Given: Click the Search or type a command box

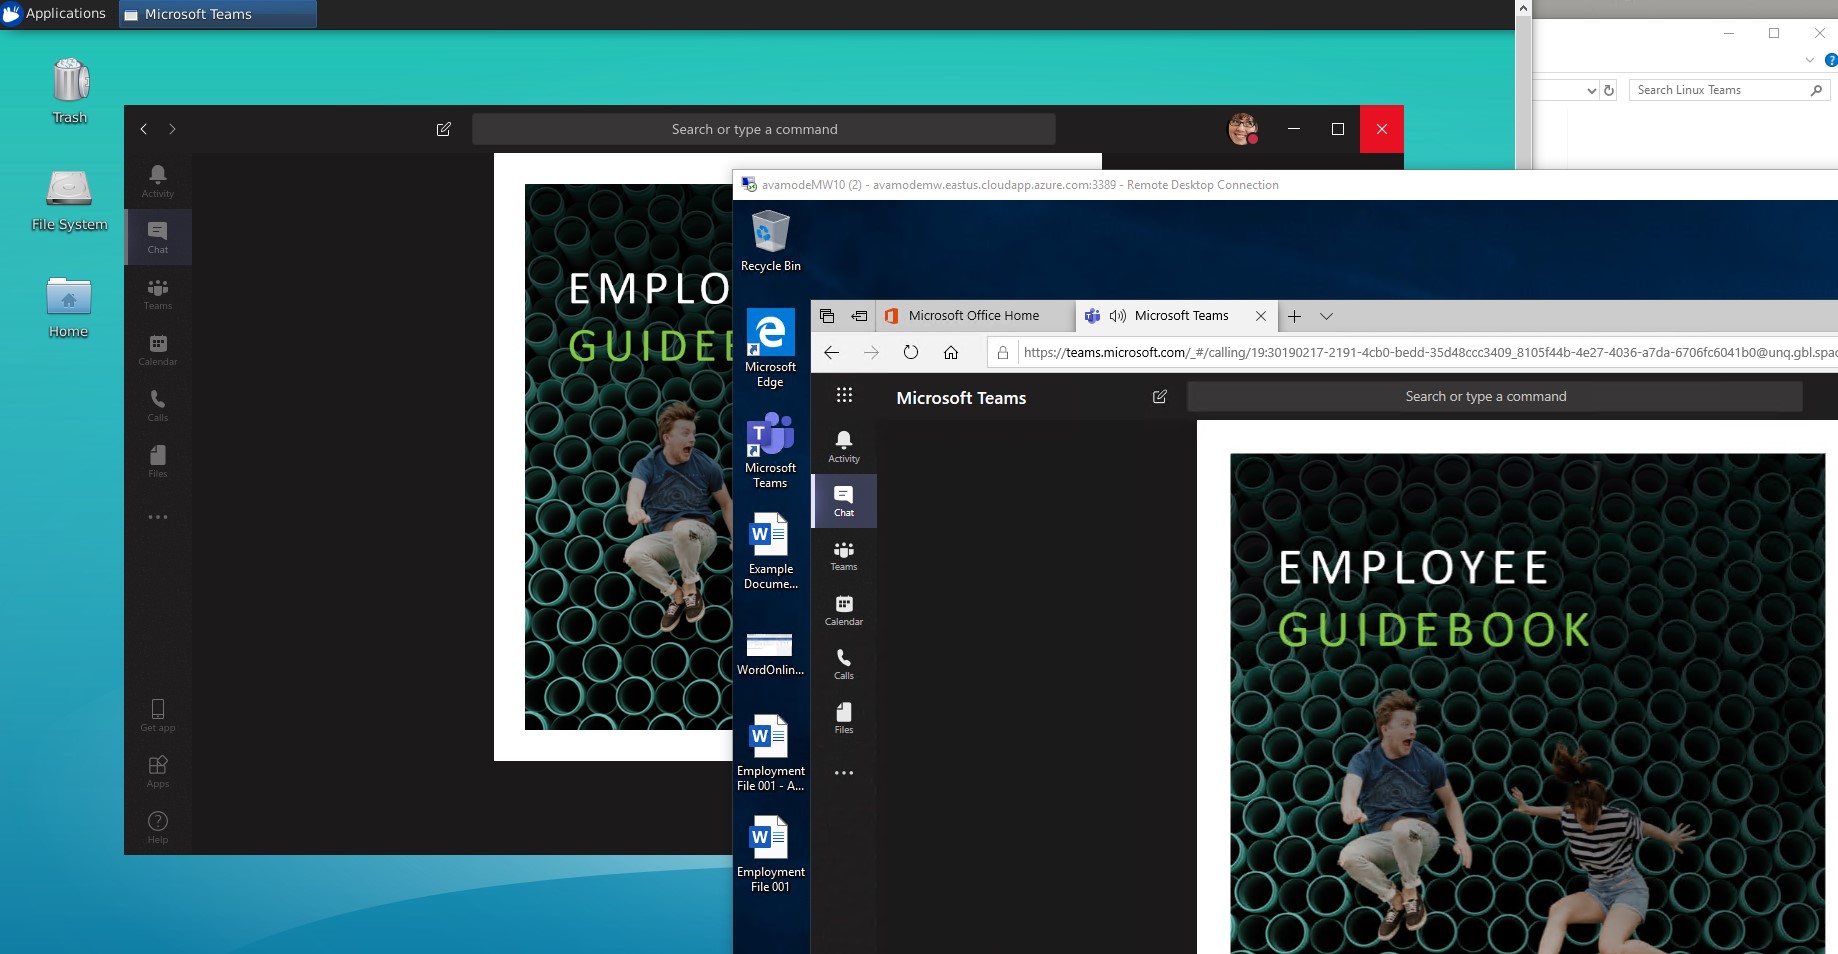Looking at the screenshot, I should pyautogui.click(x=1485, y=396).
